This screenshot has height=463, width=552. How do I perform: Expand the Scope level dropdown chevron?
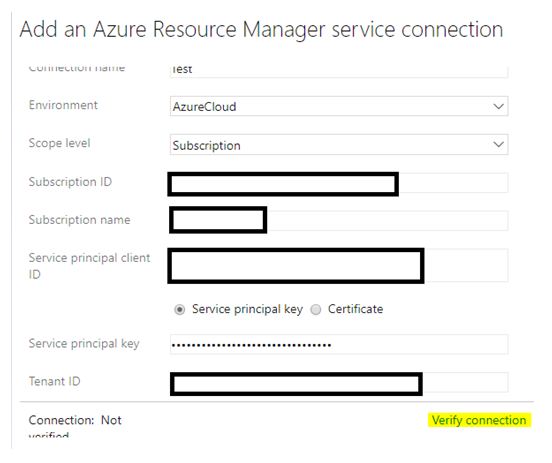(498, 144)
